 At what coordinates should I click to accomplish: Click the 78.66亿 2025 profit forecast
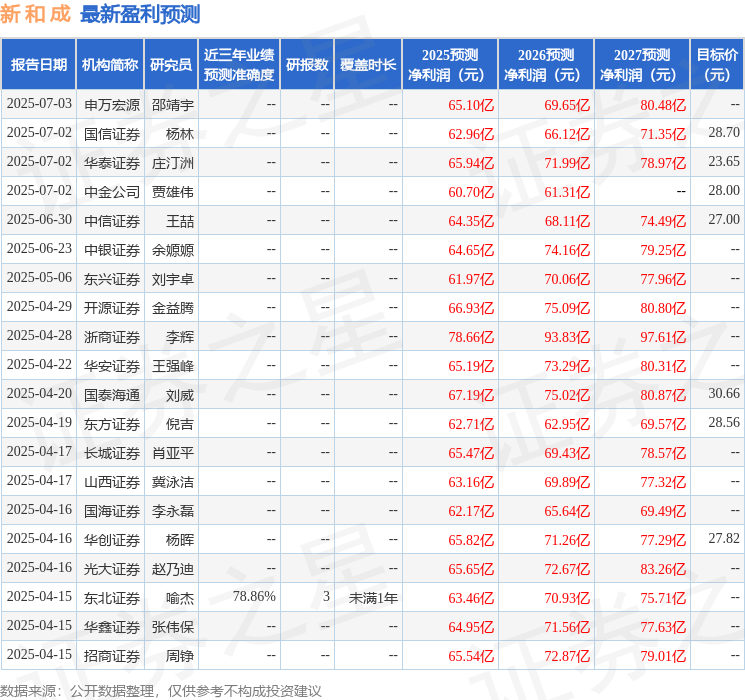[471, 337]
